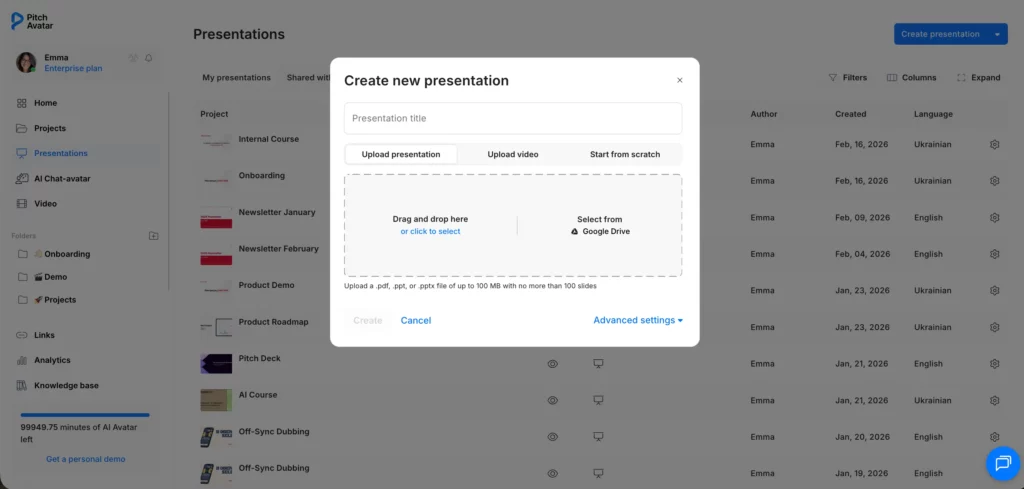Image resolution: width=1024 pixels, height=489 pixels.
Task: Click the Presentation title input field
Action: pos(513,118)
